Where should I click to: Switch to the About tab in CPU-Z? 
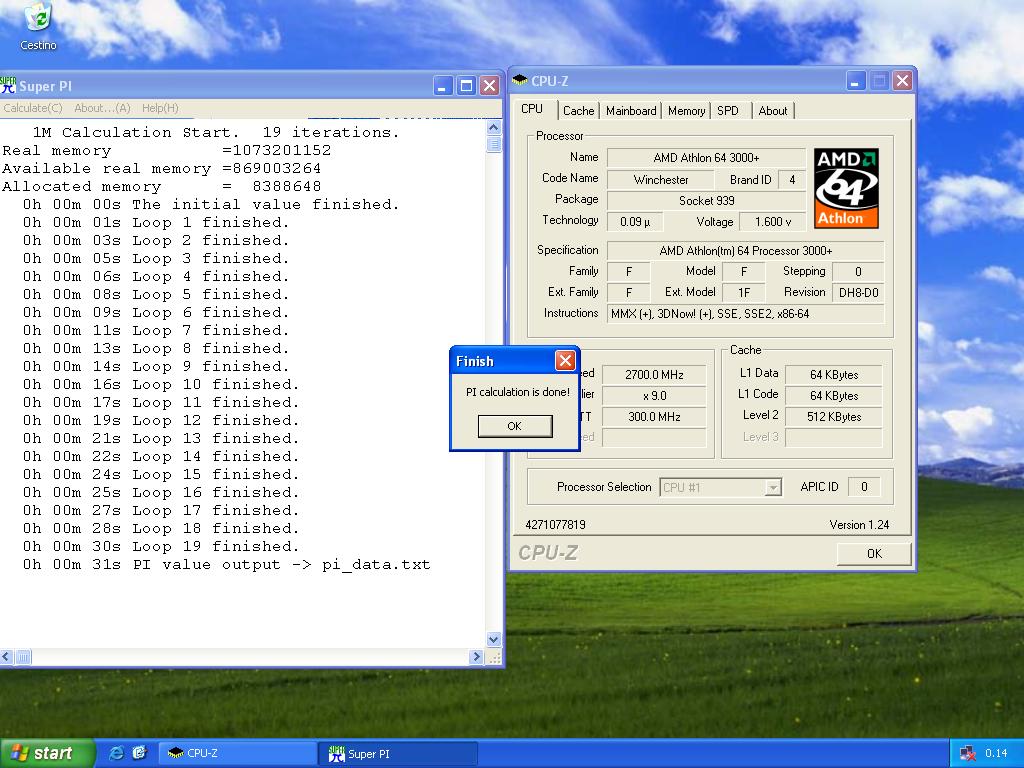(x=773, y=110)
